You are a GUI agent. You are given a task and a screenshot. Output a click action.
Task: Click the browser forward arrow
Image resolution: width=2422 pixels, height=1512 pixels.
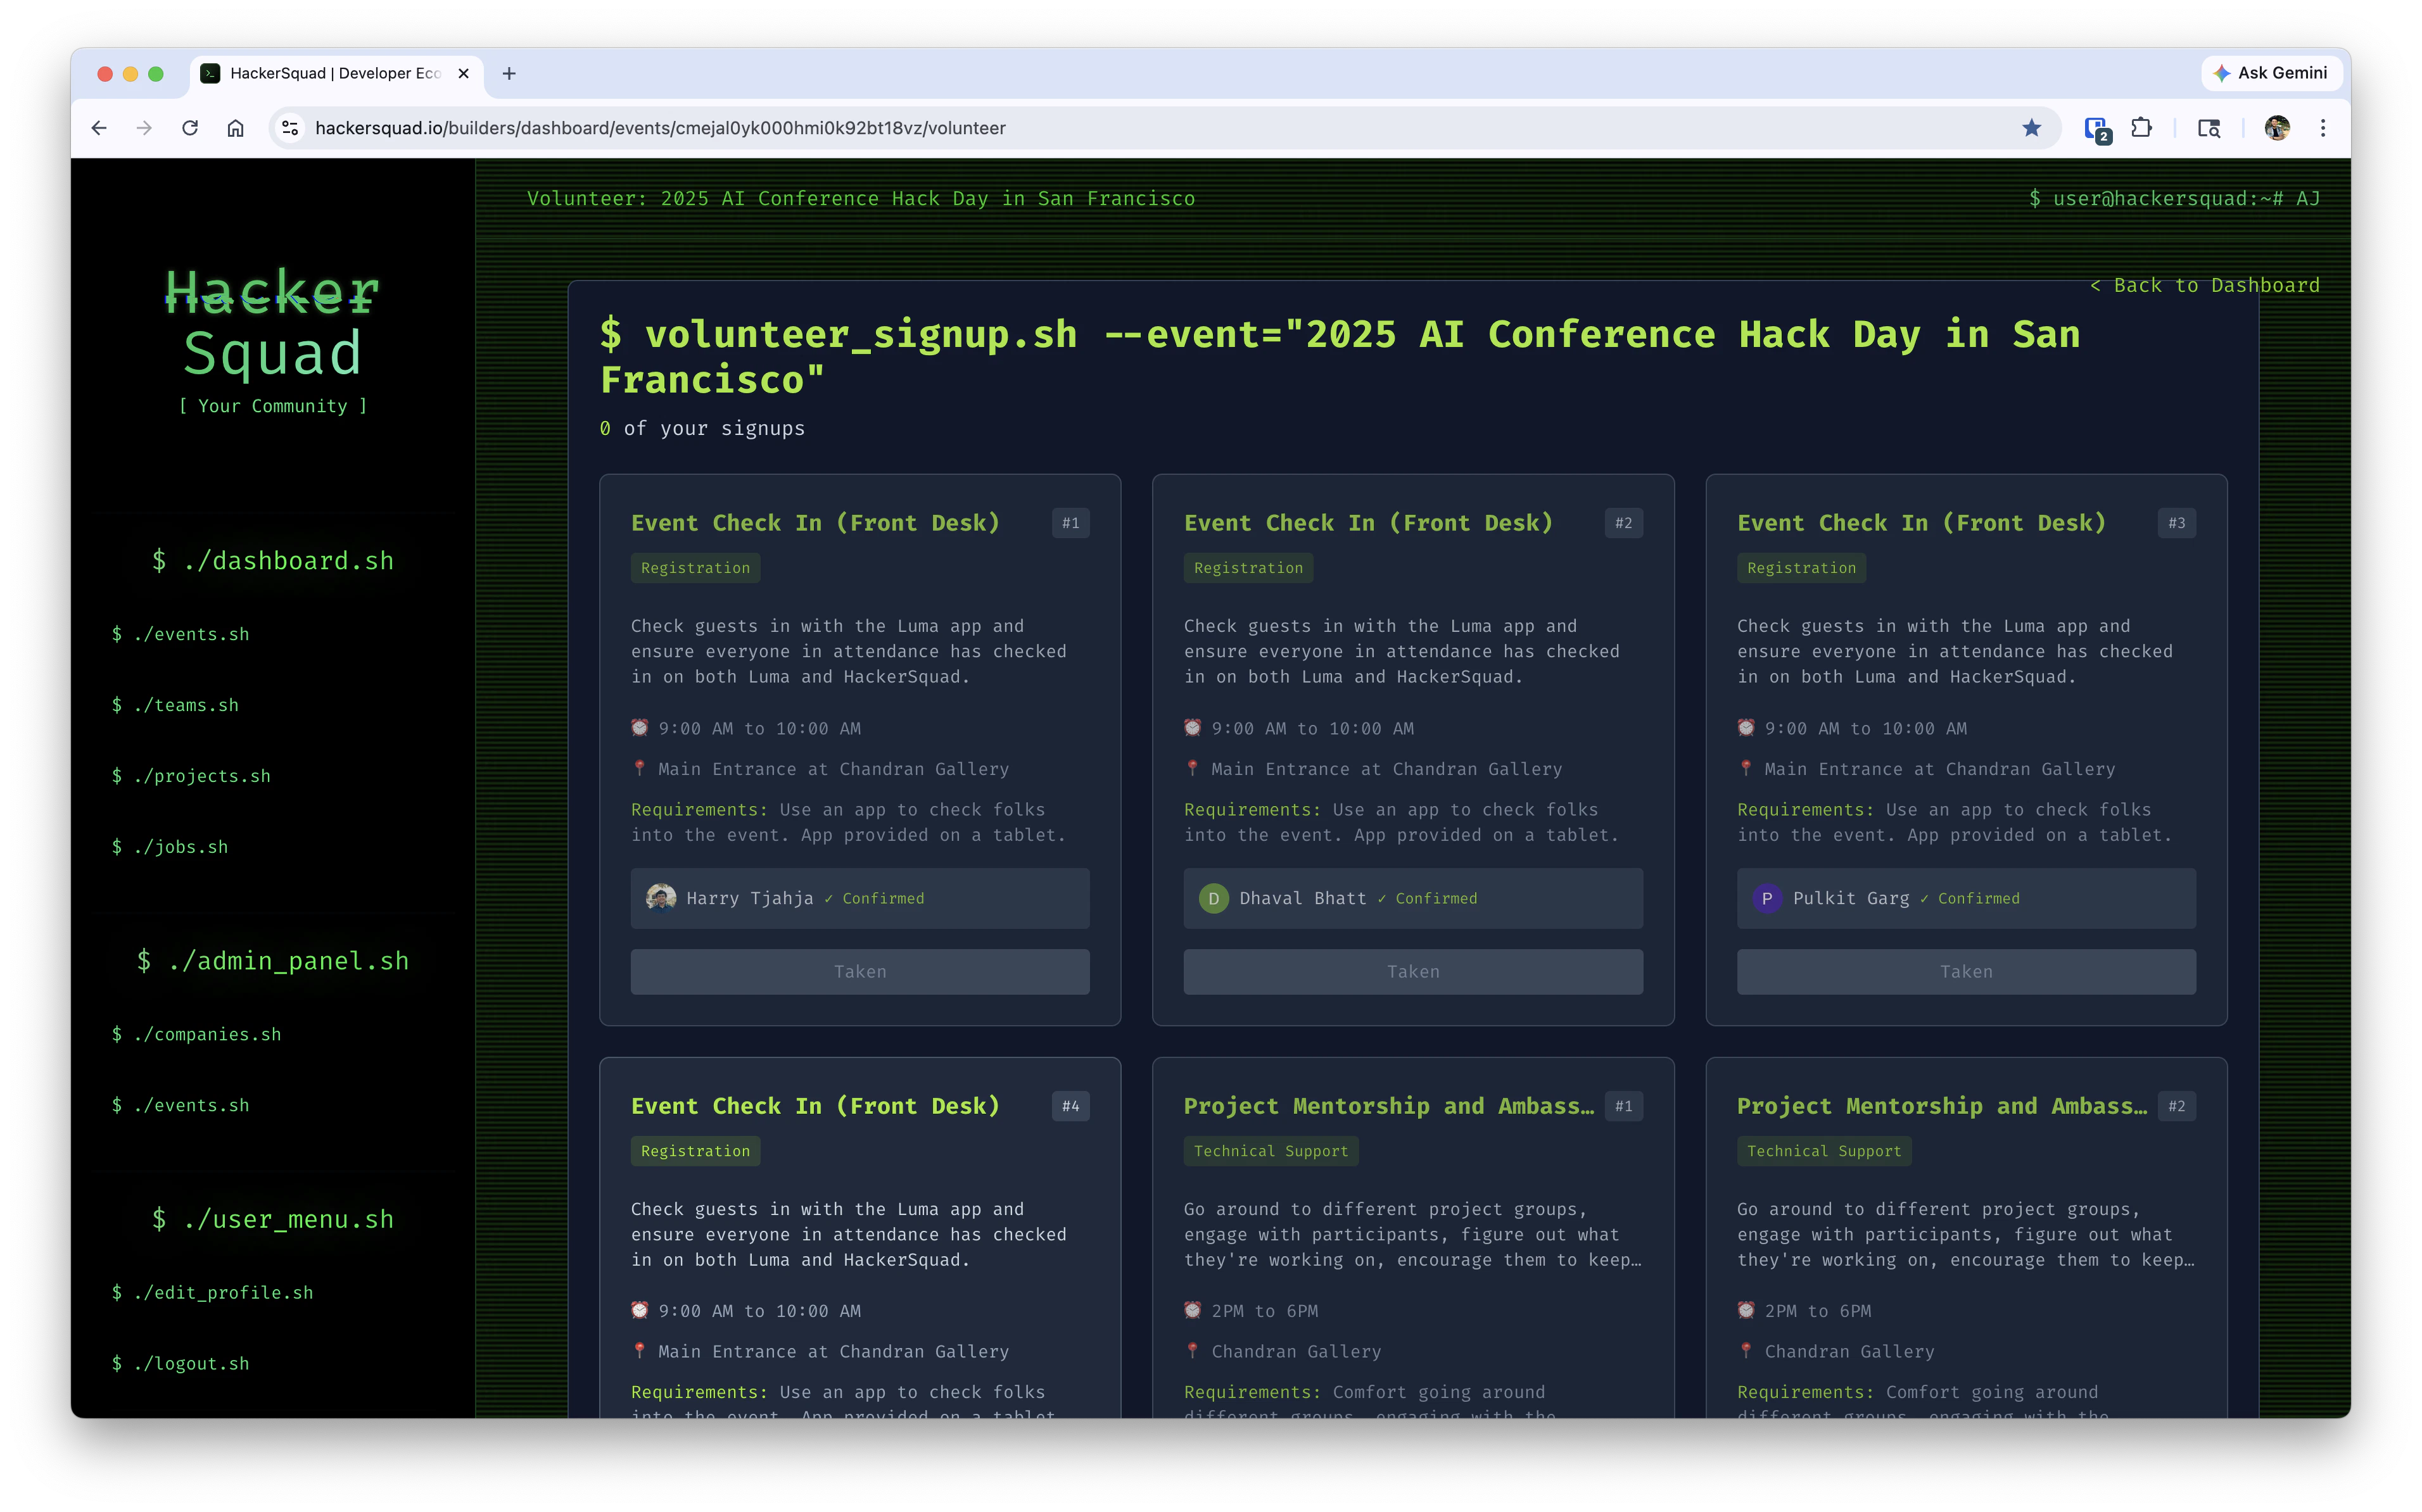[x=144, y=128]
